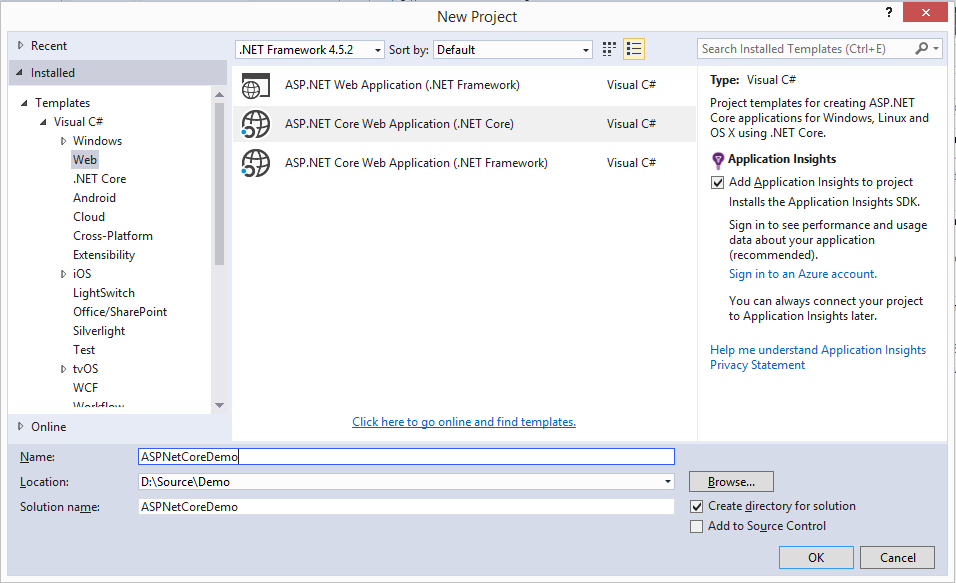Image resolution: width=956 pixels, height=583 pixels.
Task: Enable Add to Source Control
Action: click(697, 526)
